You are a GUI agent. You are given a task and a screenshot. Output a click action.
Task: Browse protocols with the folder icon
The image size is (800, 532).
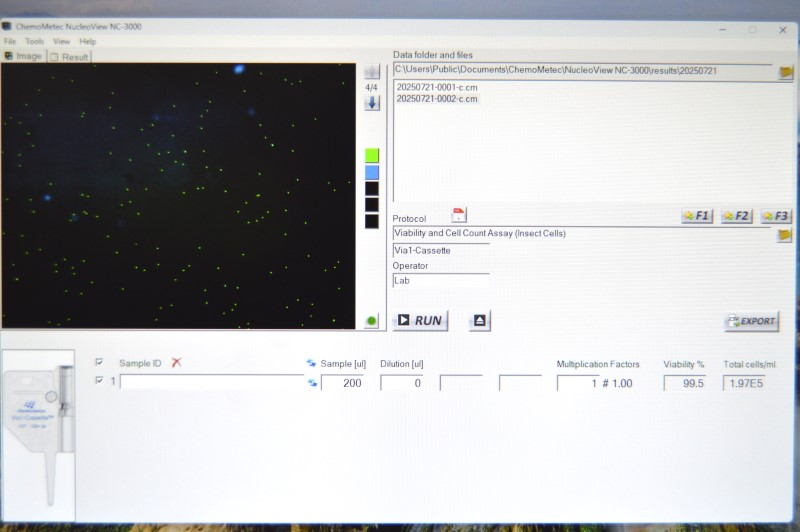tap(784, 235)
